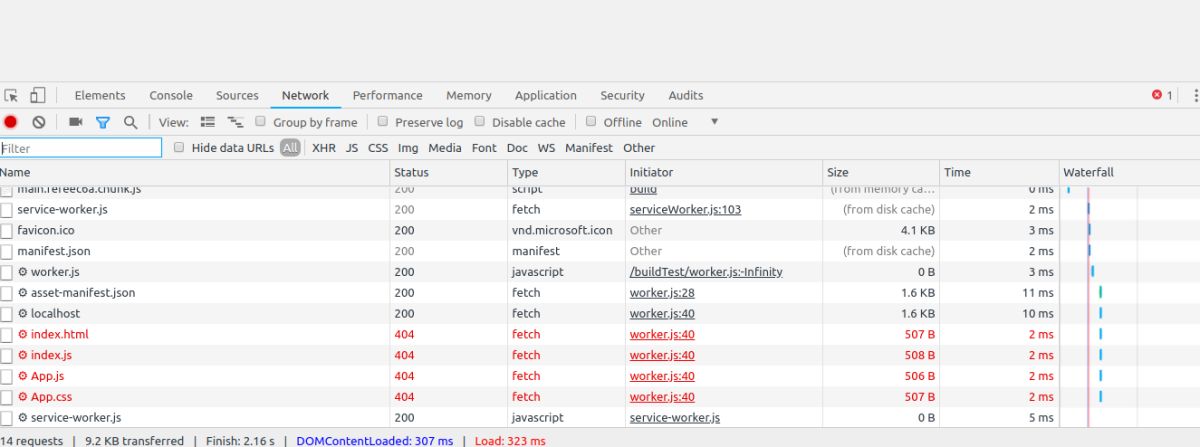Toggle the device toolbar icon
This screenshot has width=1200, height=447.
[x=38, y=96]
